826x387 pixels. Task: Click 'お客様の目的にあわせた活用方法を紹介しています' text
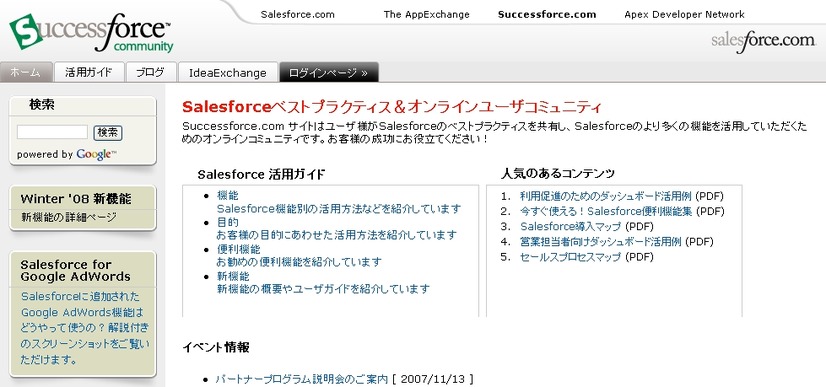pyautogui.click(x=337, y=235)
